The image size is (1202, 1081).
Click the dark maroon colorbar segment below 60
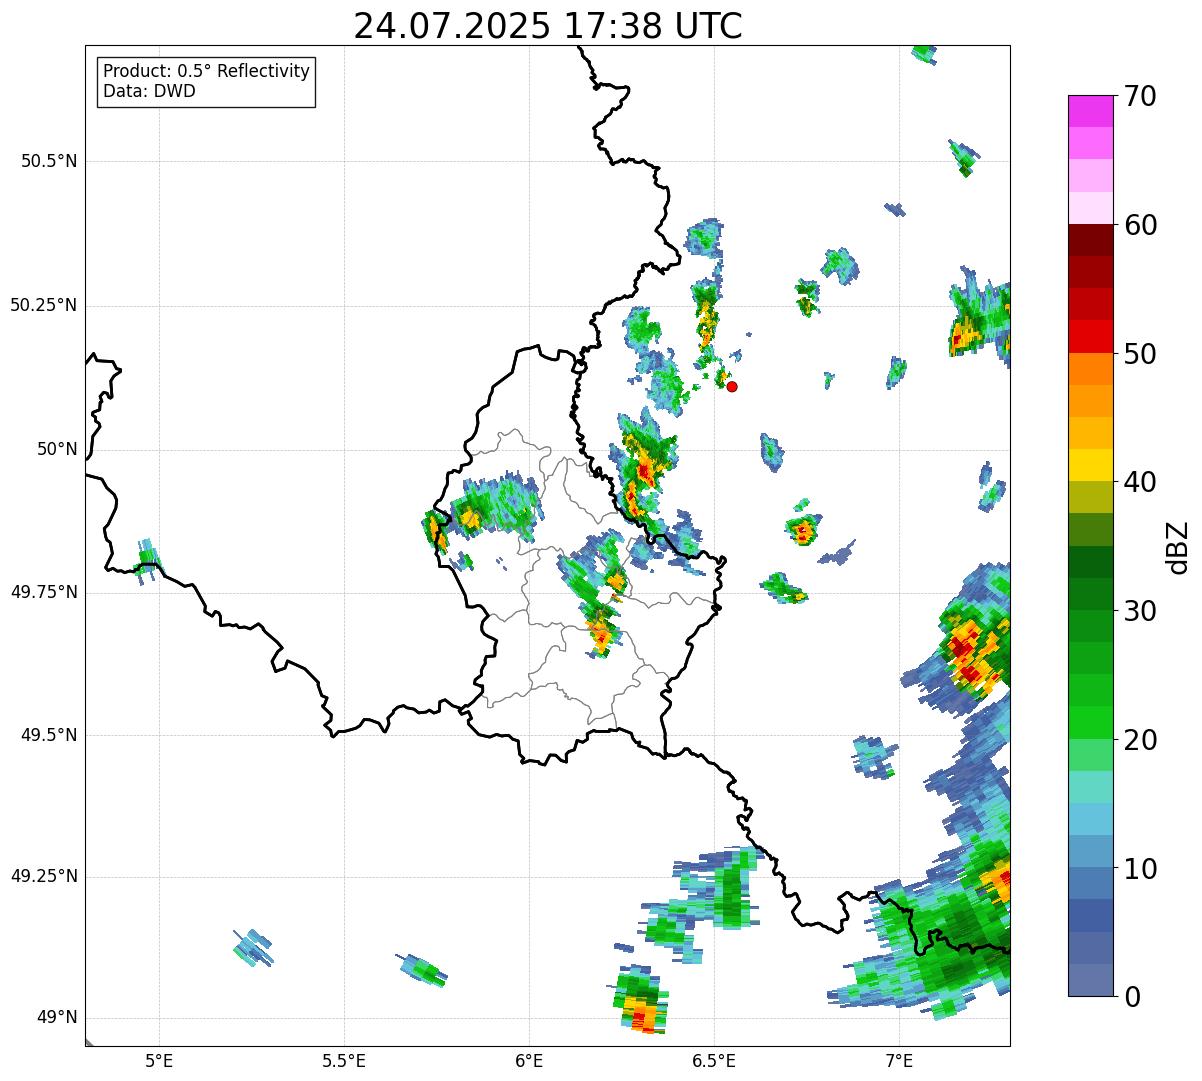point(1090,240)
